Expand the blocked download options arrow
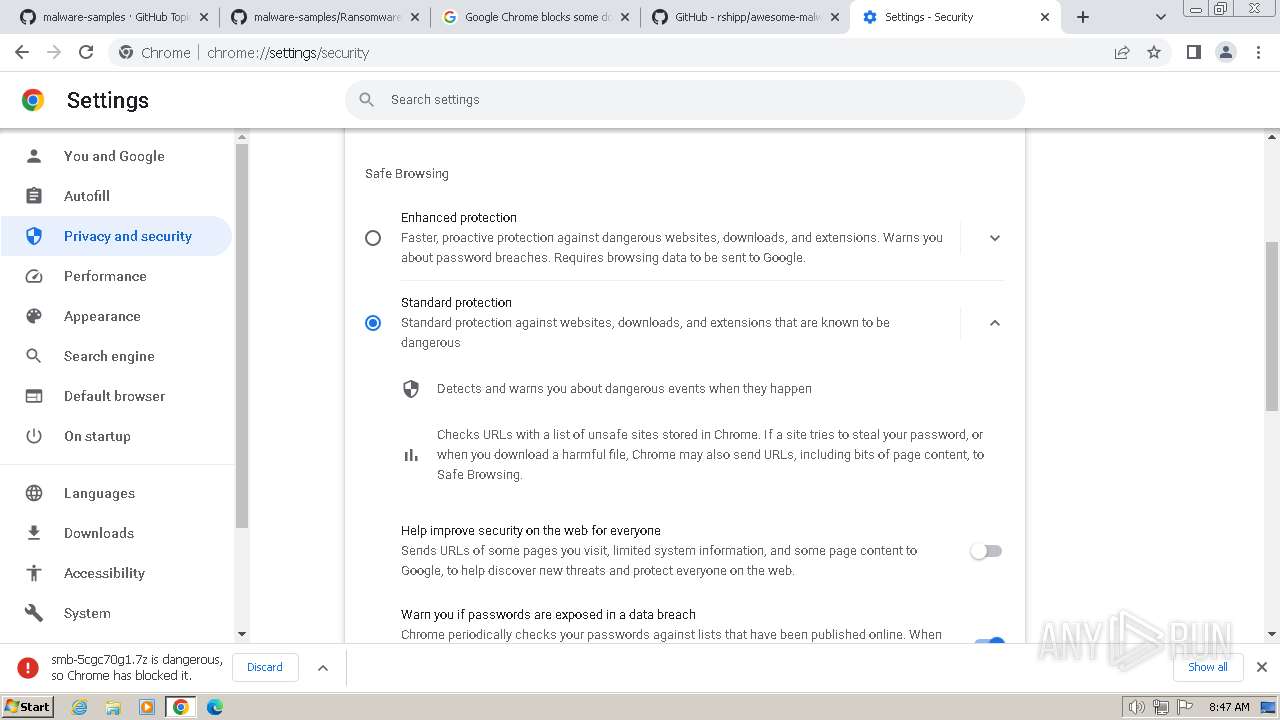Screen dimensions: 1280x720 (x=323, y=667)
